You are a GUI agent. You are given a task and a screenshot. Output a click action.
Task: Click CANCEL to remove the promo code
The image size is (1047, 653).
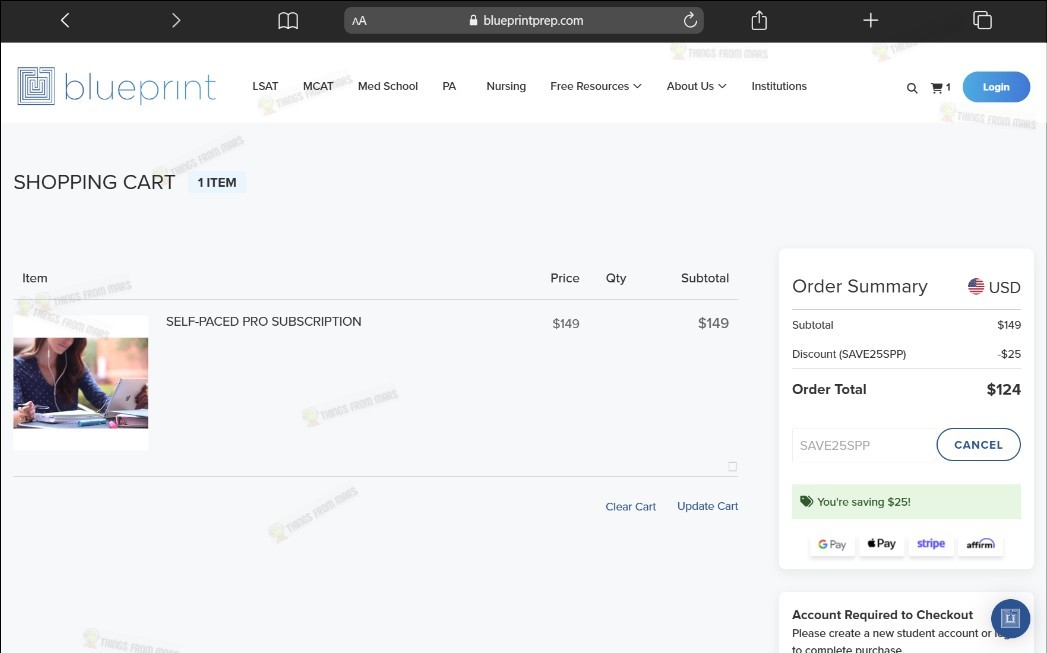coord(978,445)
